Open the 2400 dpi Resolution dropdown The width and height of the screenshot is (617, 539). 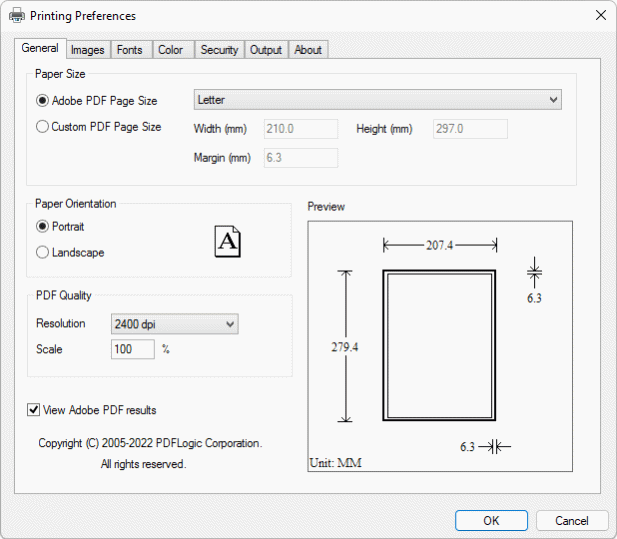[175, 324]
